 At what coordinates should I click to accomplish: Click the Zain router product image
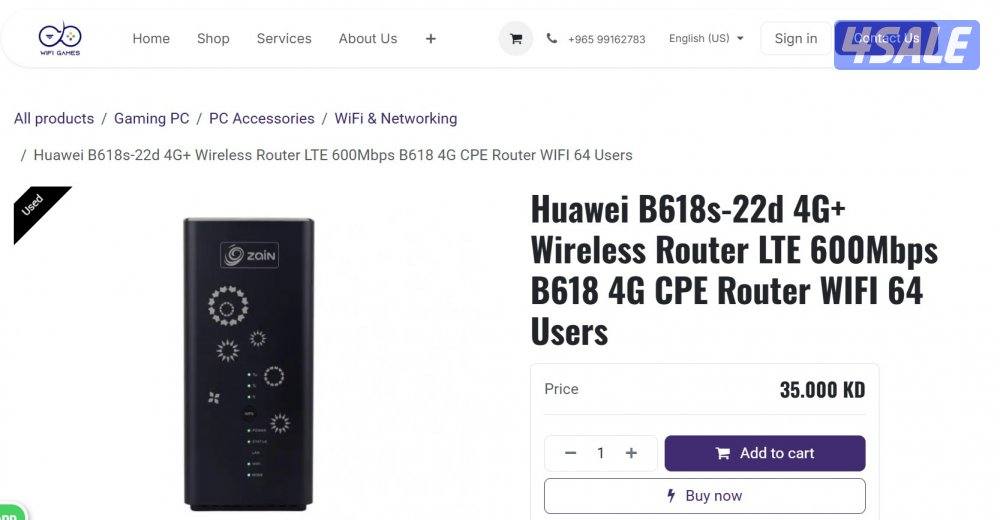coord(249,364)
